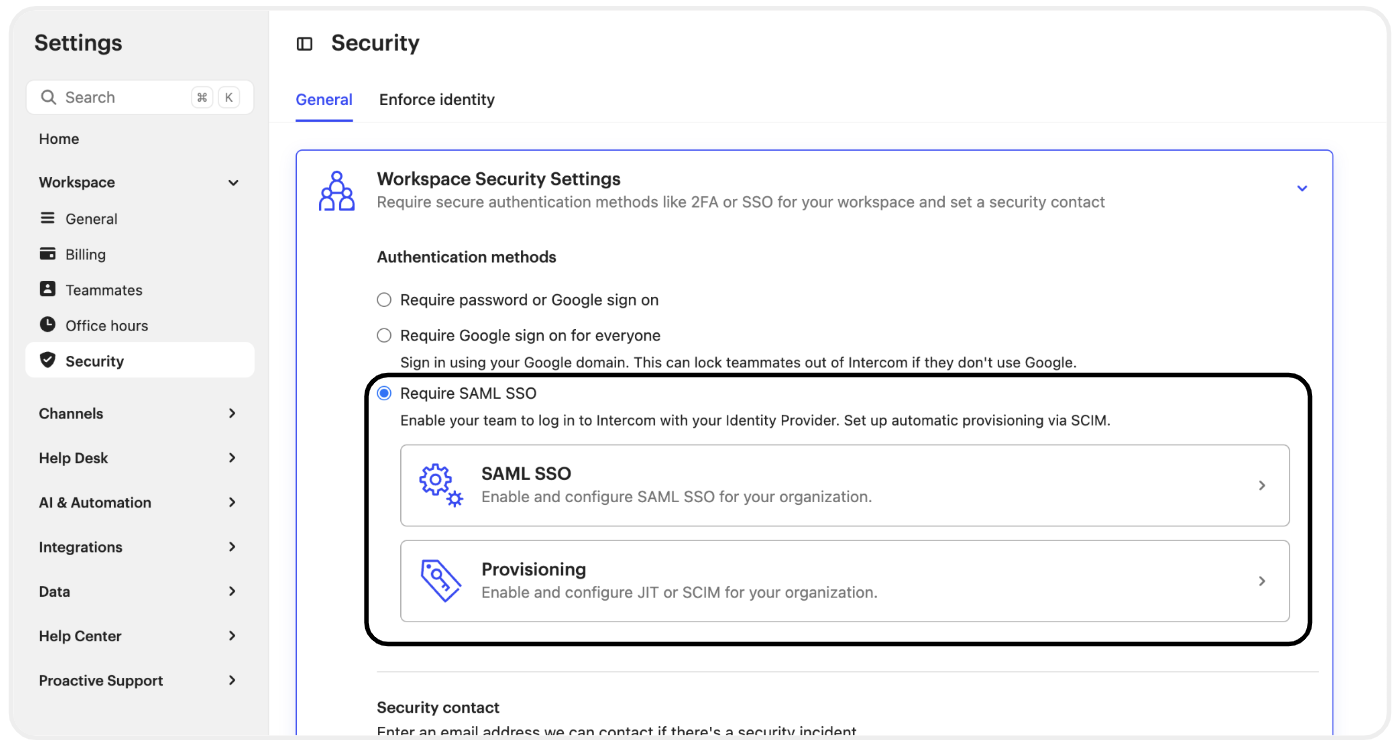Click the Billing card icon
1396x748 pixels.
[47, 254]
